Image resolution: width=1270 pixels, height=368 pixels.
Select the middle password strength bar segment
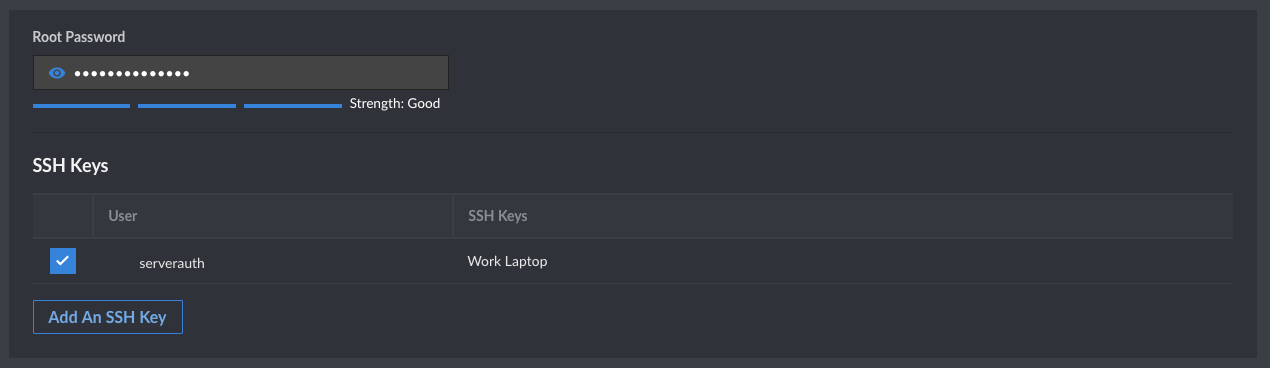point(187,105)
